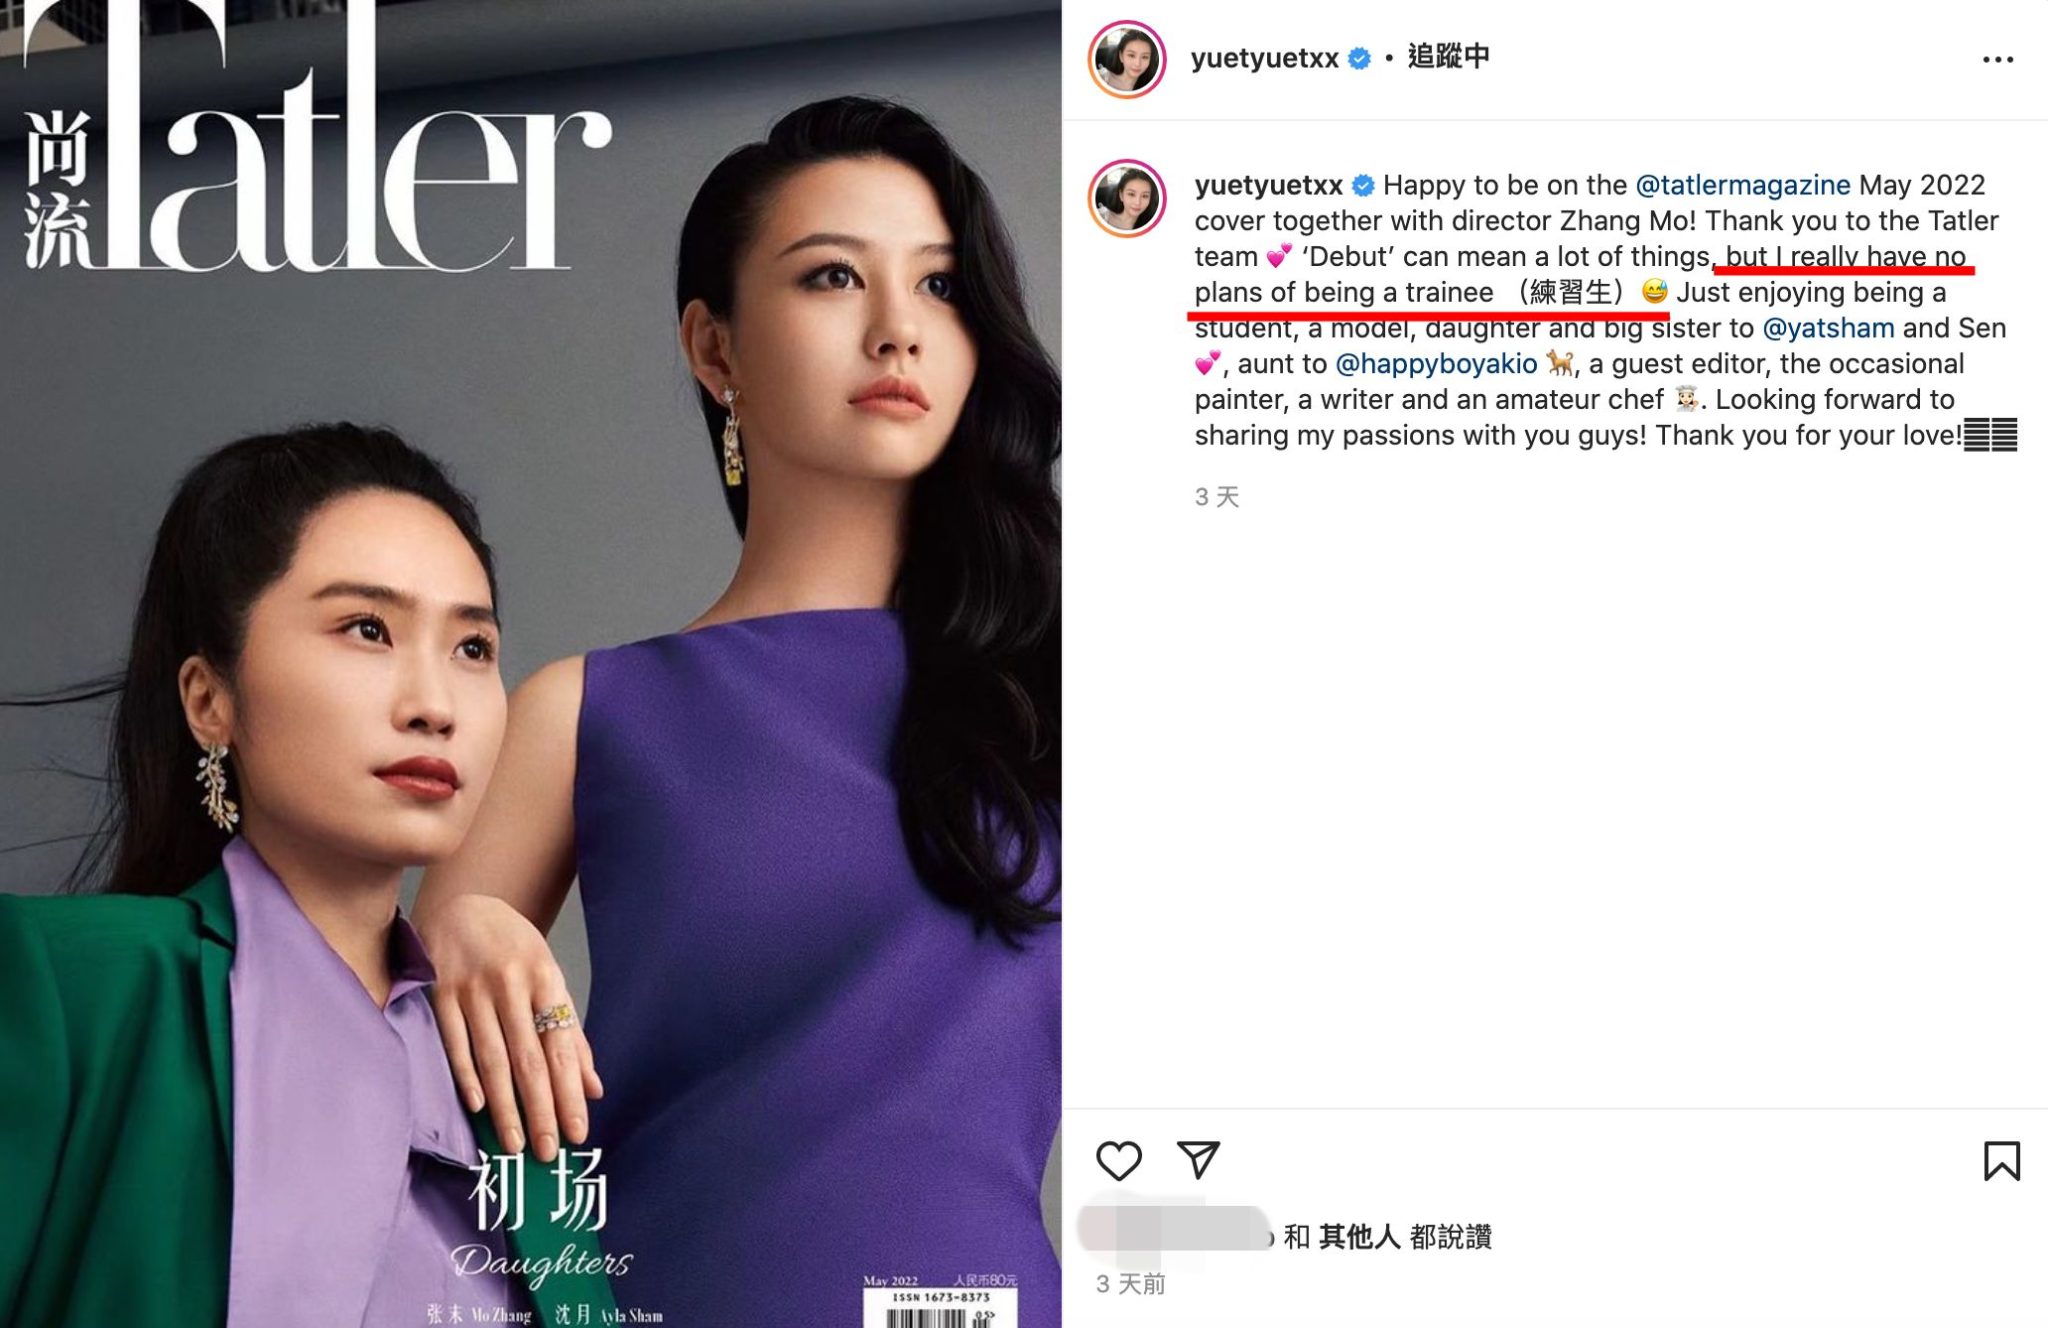2048x1328 pixels.
Task: Open the @happyboyakio mention link
Action: 1436,364
